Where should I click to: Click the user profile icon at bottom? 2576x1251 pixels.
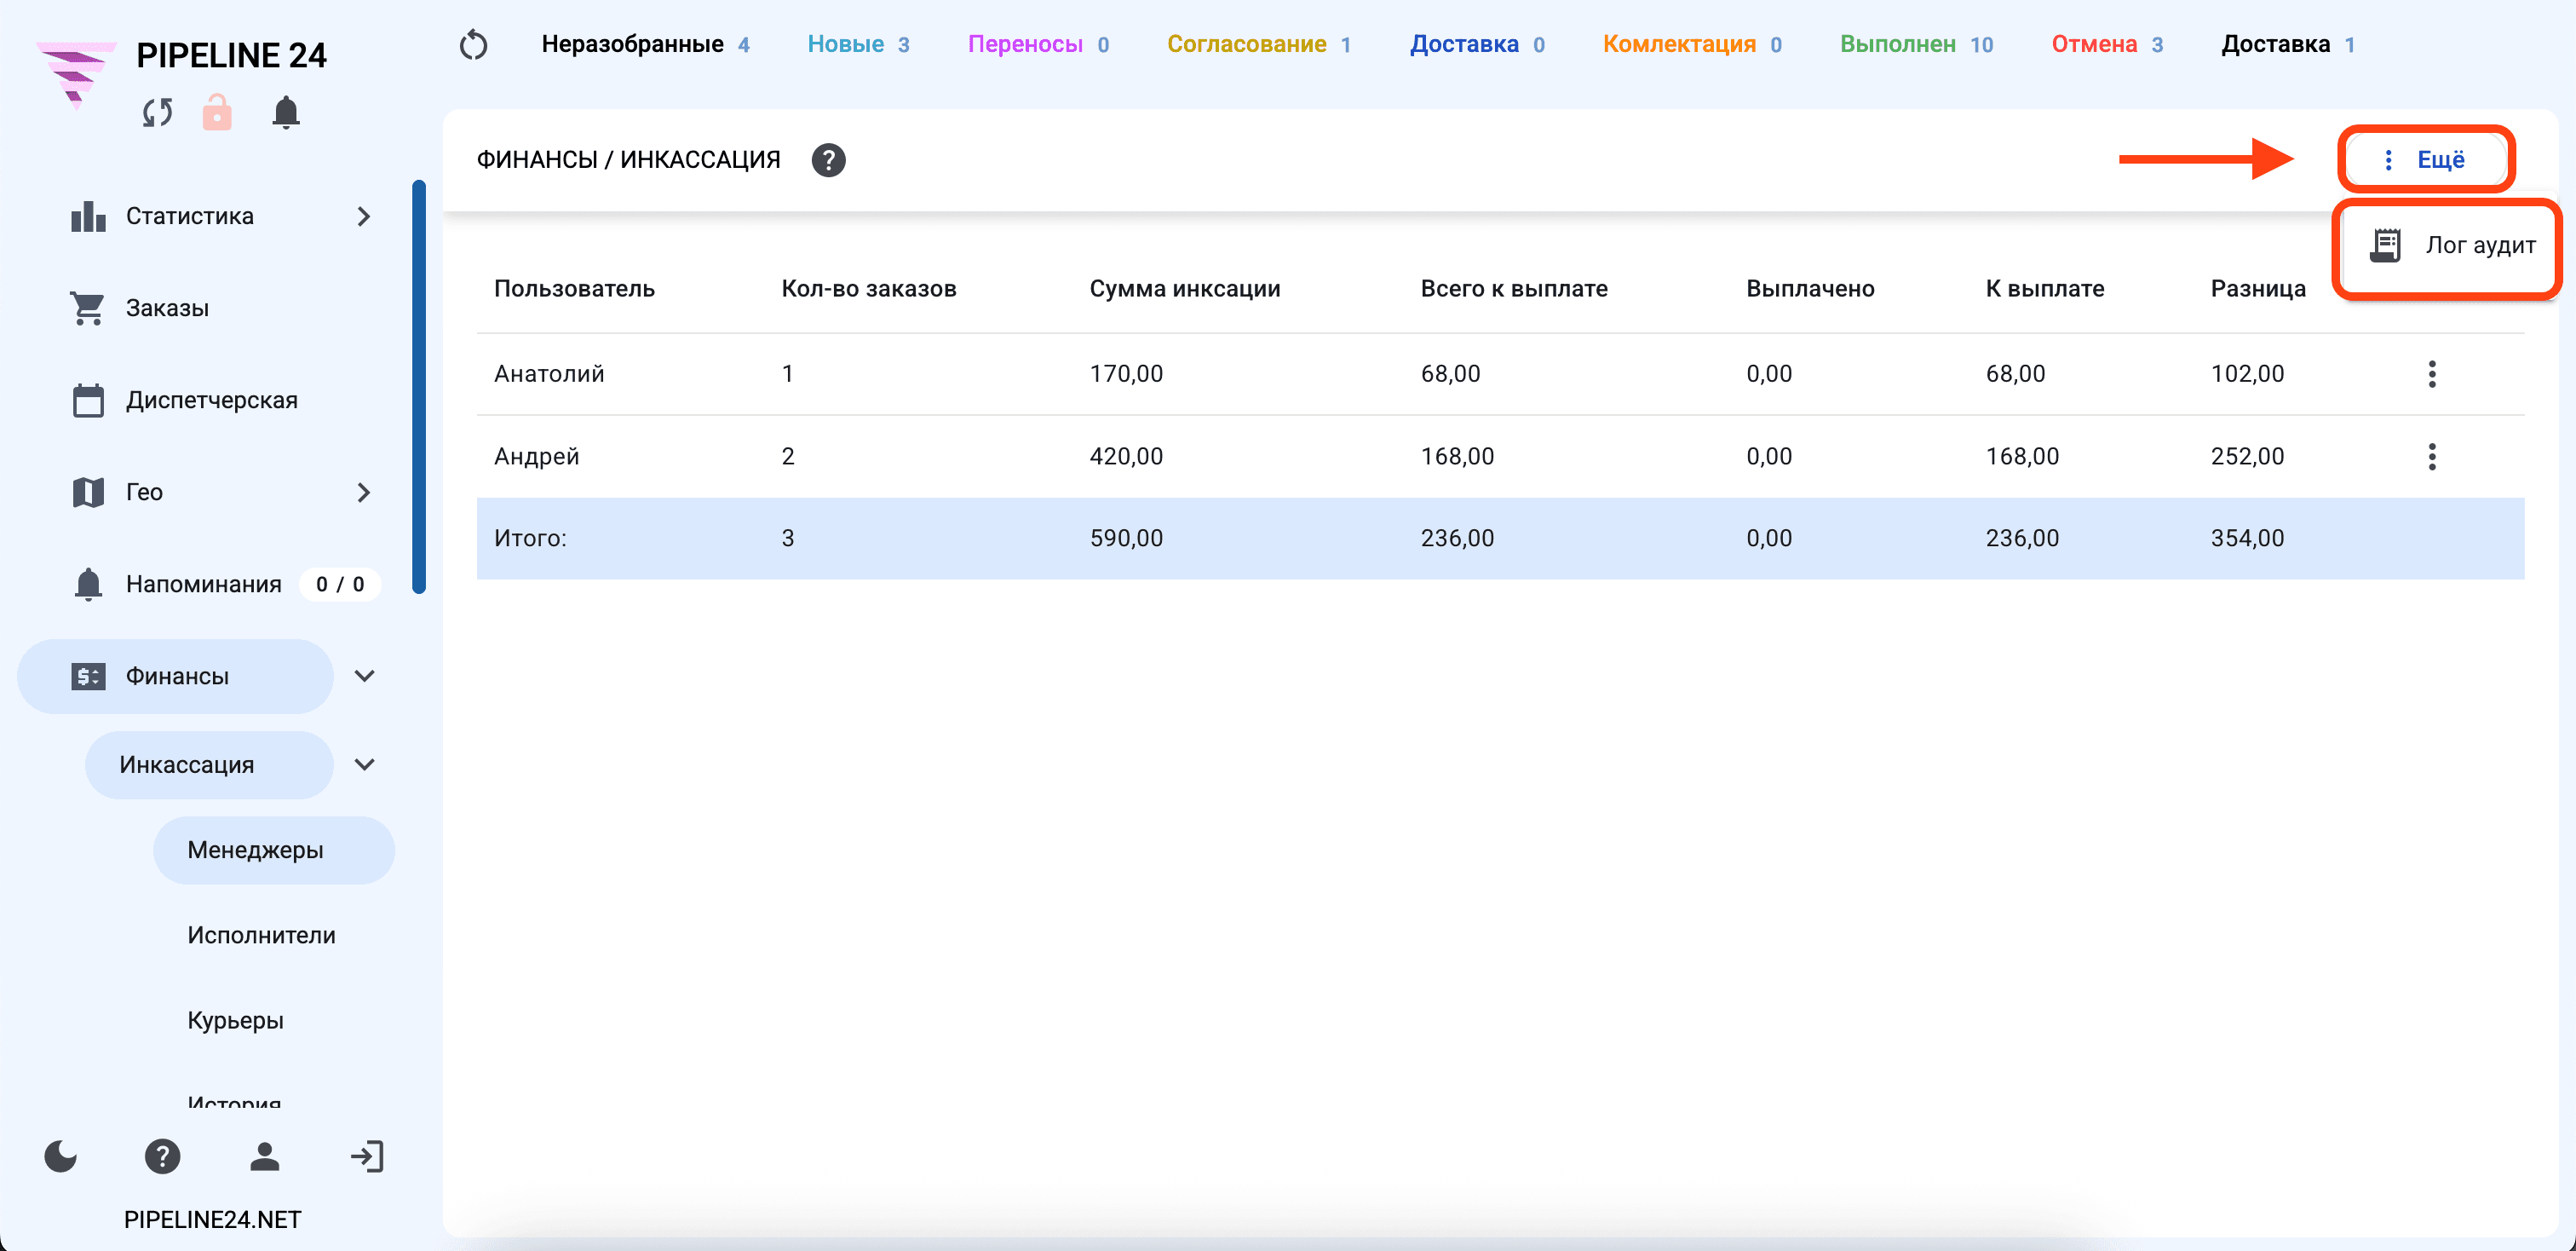(x=264, y=1157)
